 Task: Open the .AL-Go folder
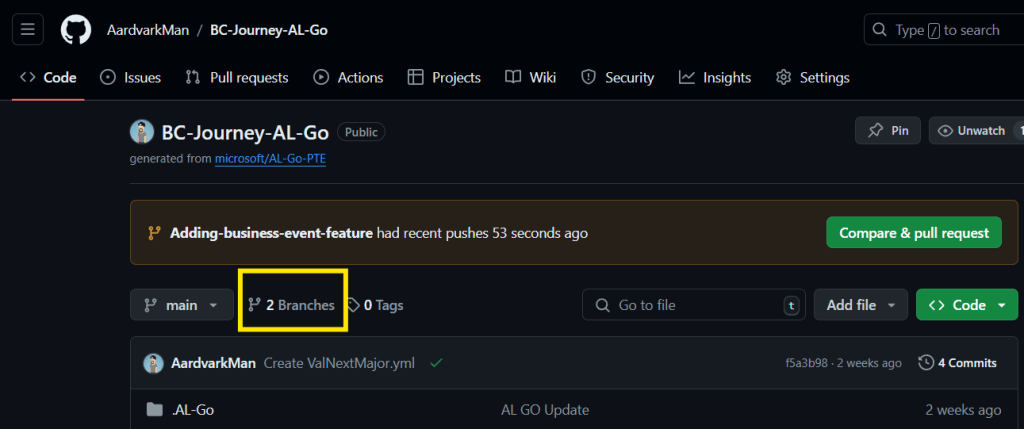click(x=194, y=409)
